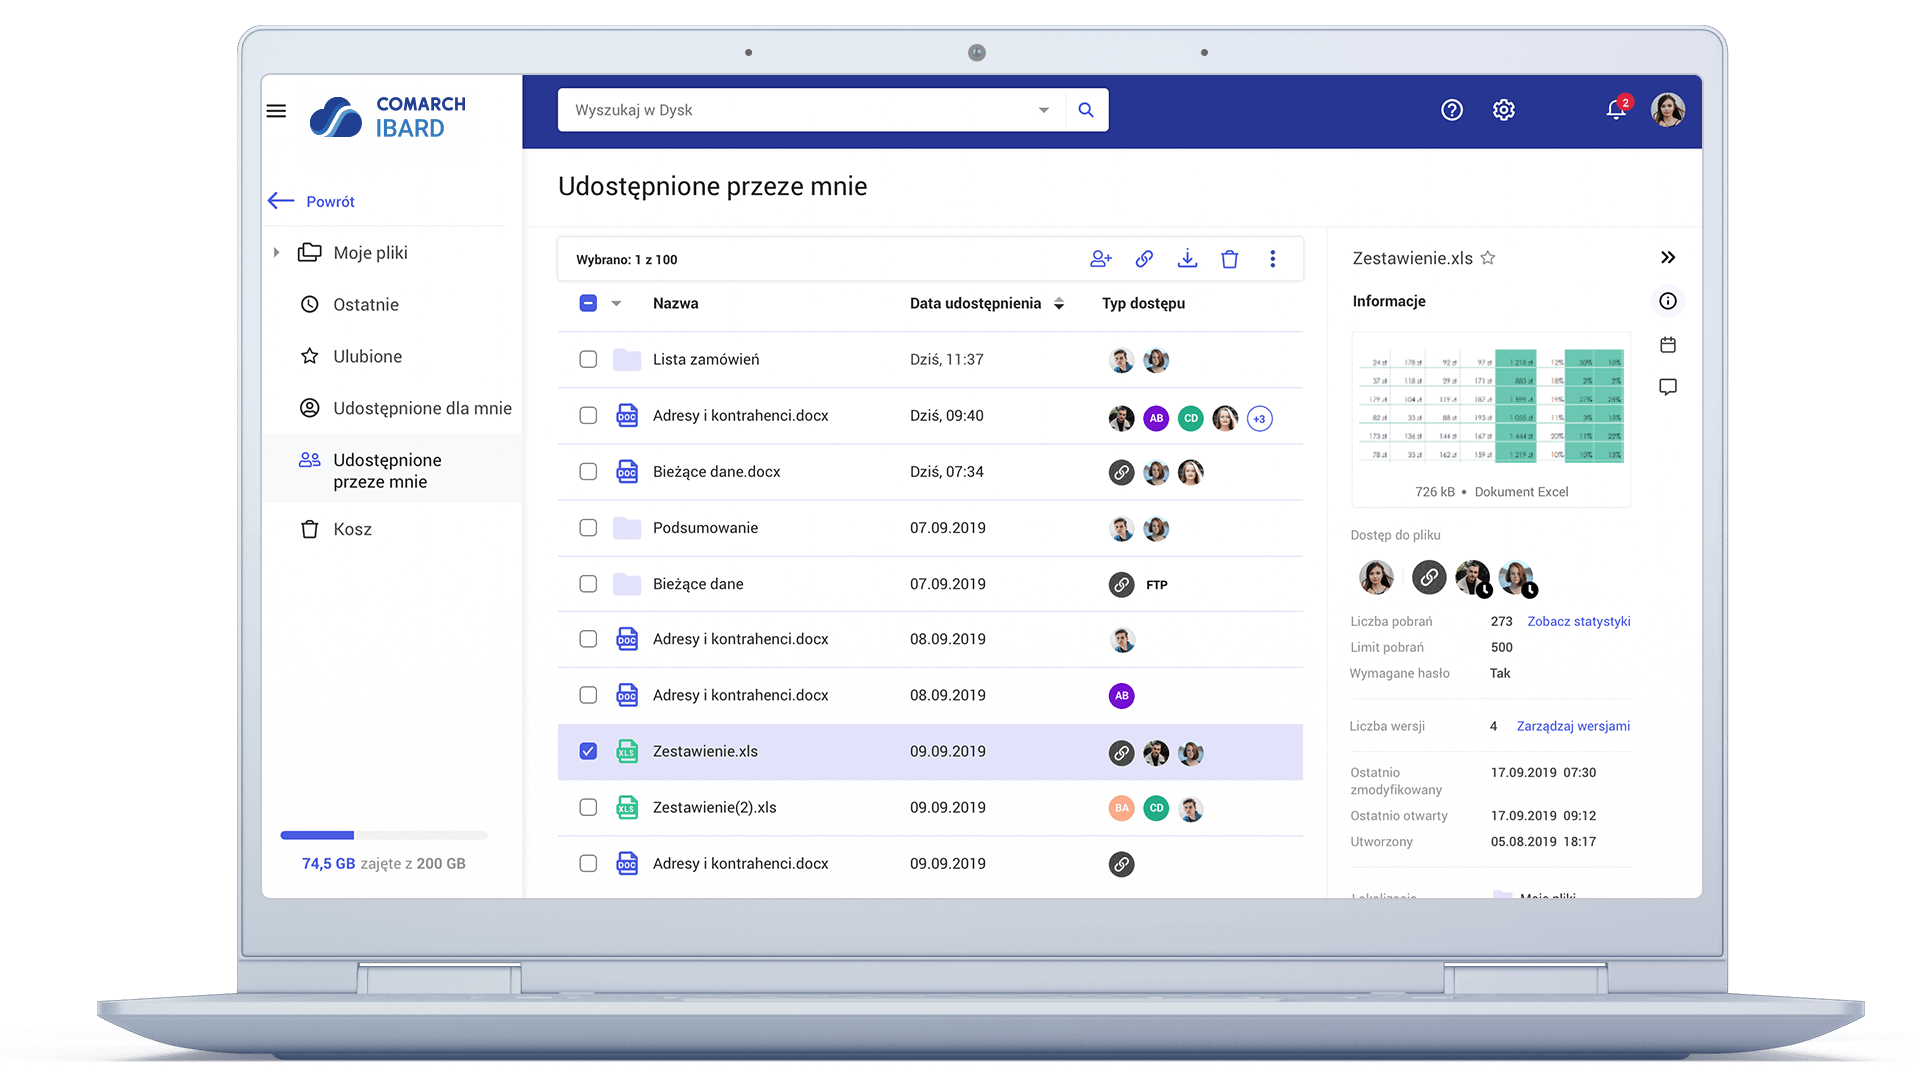The image size is (1920, 1080).
Task: Check the Adresy i kontrahenci.docx AB avatar row checkbox
Action: pos(588,695)
